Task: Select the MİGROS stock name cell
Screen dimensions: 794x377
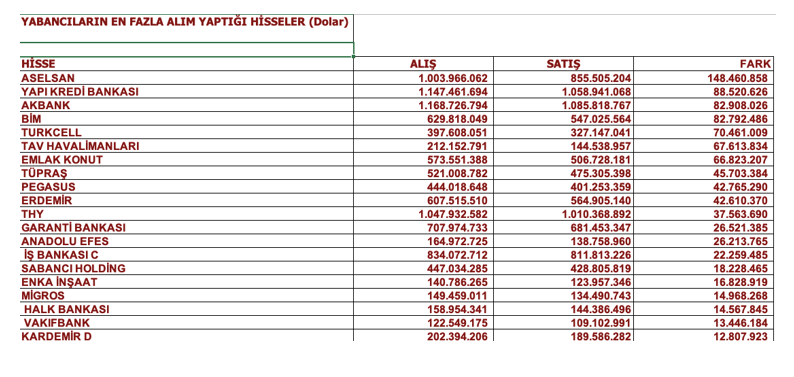Action: [186, 296]
